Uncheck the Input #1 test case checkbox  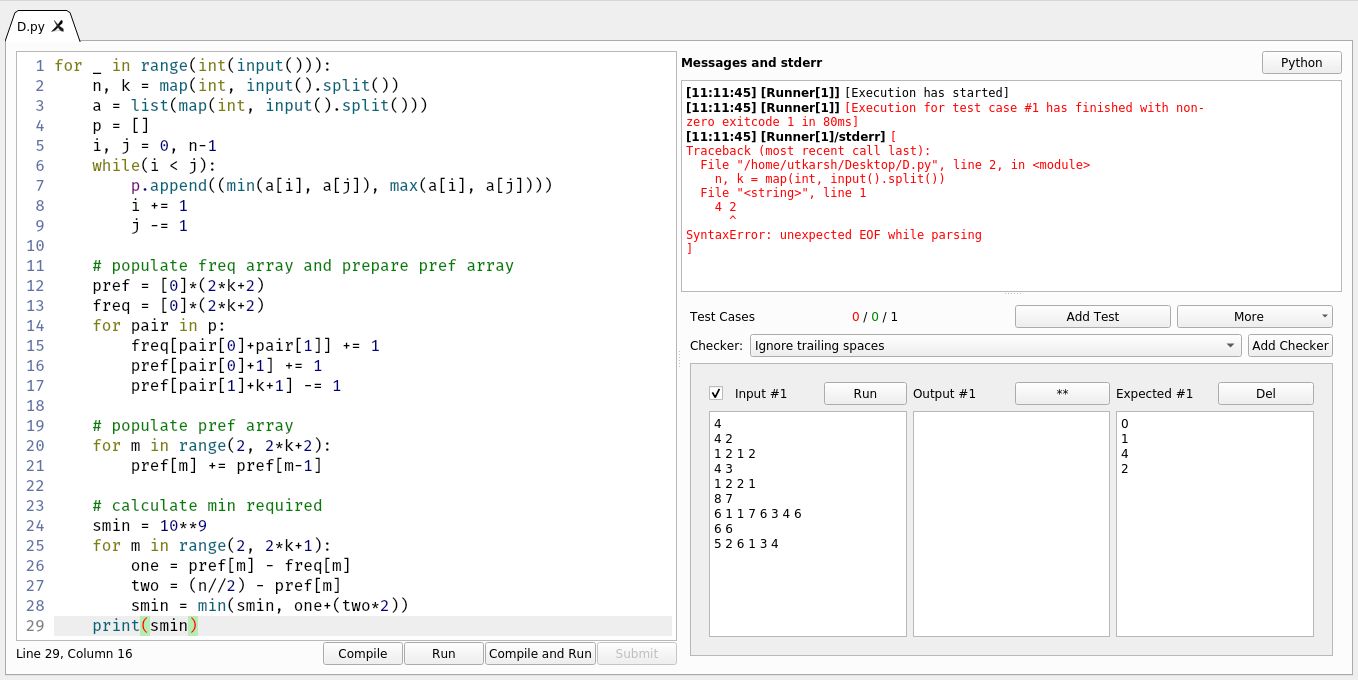pos(716,393)
